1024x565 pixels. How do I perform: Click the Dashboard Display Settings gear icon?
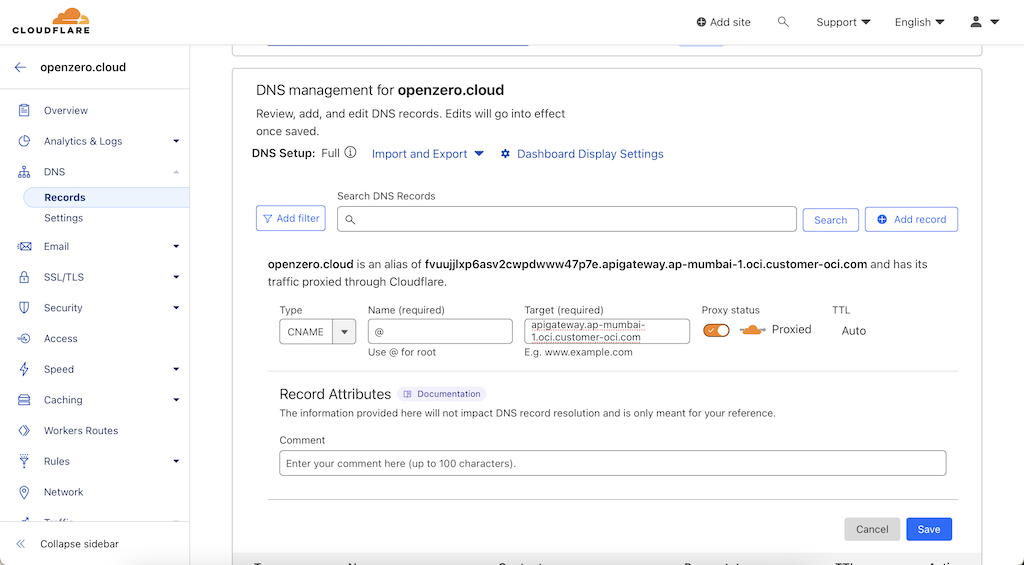505,154
